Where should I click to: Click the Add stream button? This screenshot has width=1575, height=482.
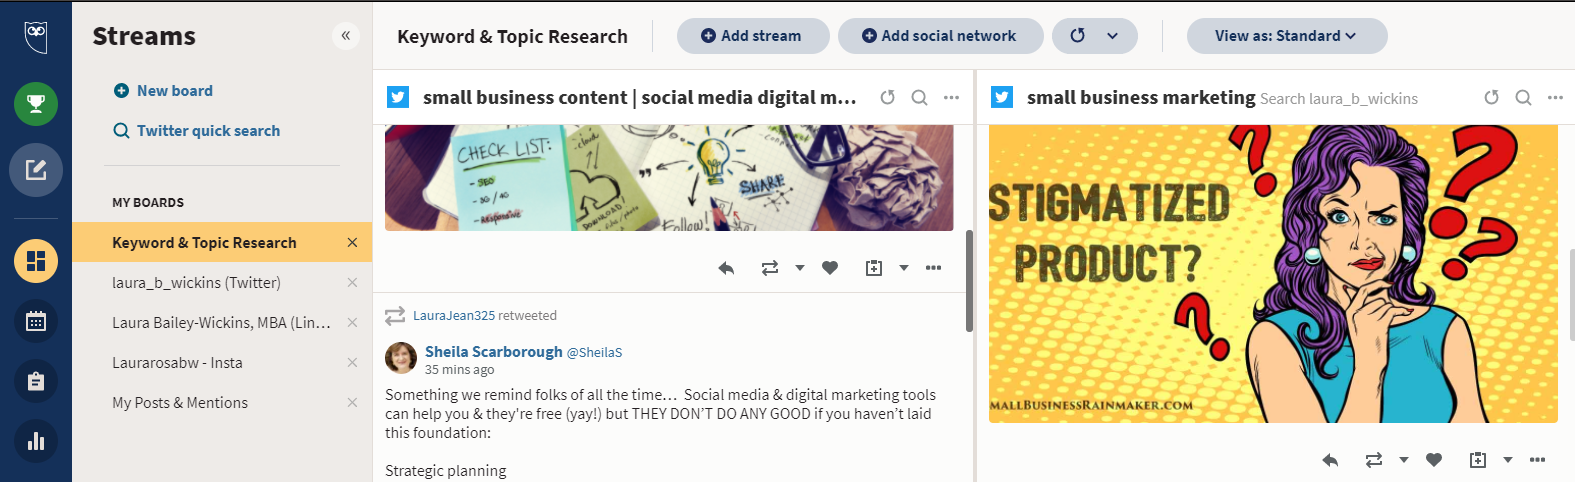753,36
